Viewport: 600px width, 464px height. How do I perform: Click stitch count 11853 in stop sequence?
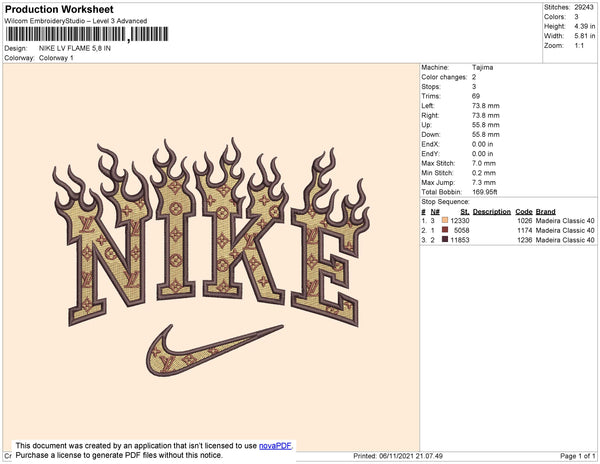pyautogui.click(x=460, y=240)
